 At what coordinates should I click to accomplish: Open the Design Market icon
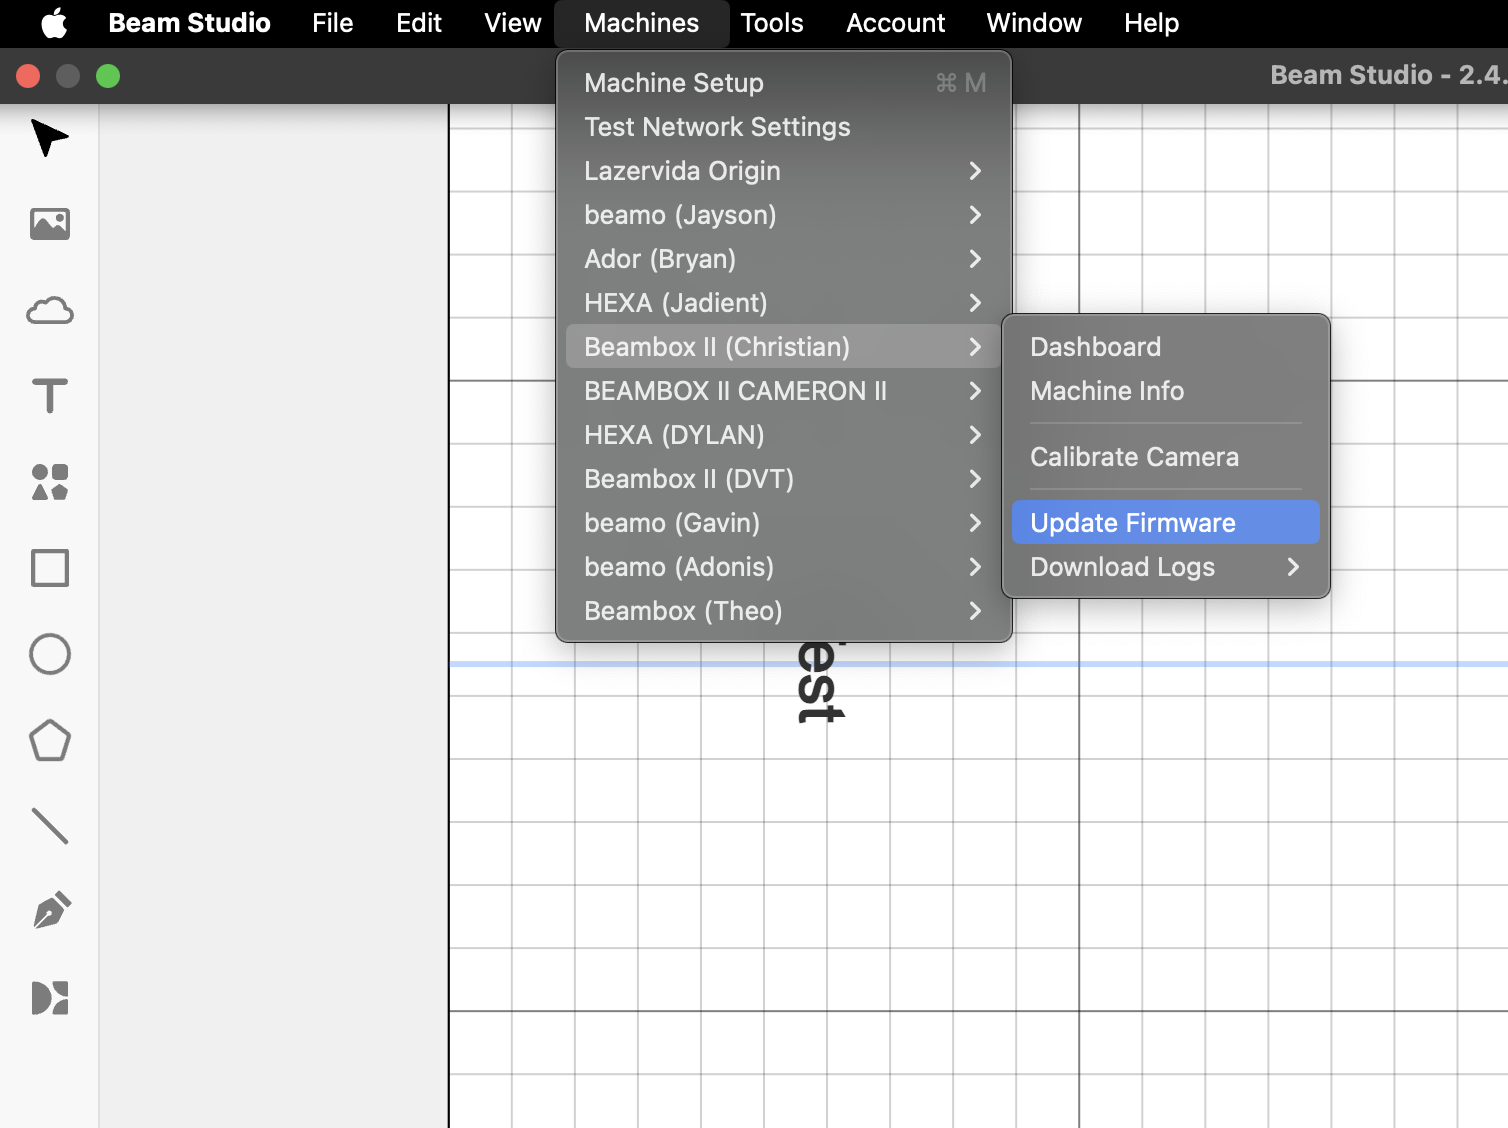[x=49, y=997]
